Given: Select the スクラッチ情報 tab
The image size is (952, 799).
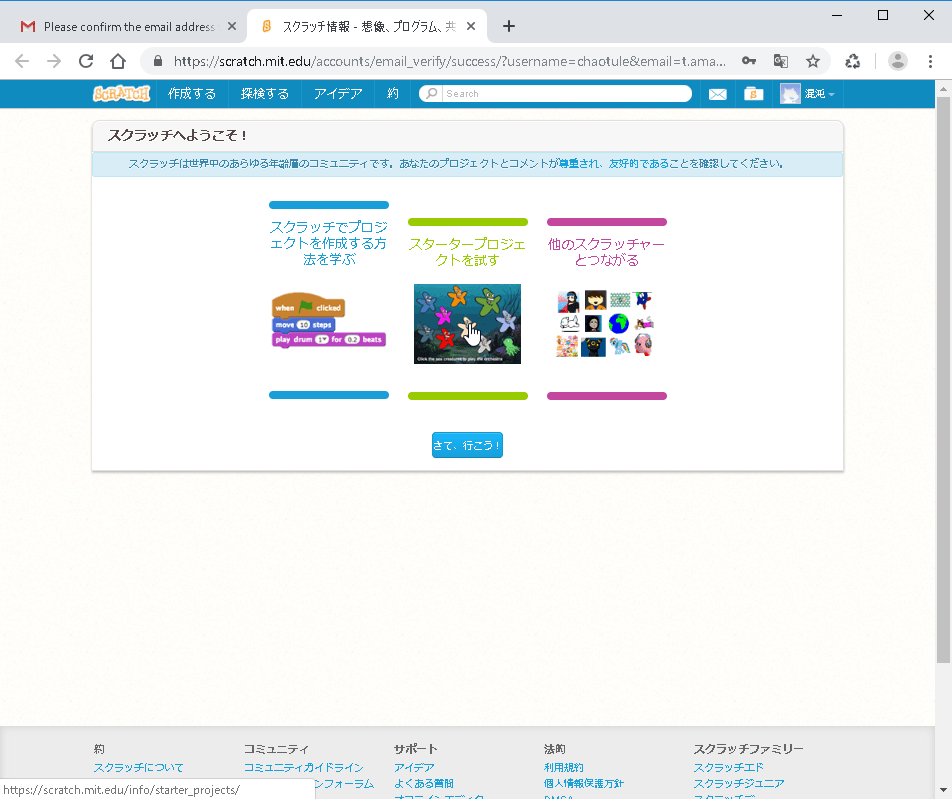Looking at the screenshot, I should click(x=367, y=26).
